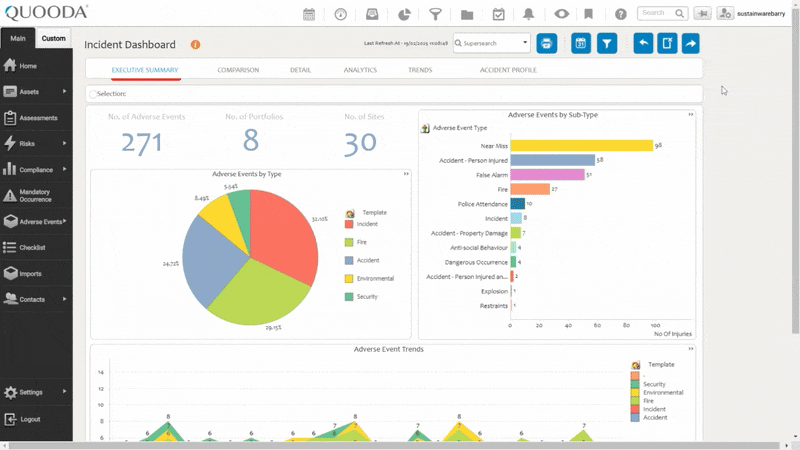Open the inbox tray icon
The image size is (800, 450).
coord(372,14)
